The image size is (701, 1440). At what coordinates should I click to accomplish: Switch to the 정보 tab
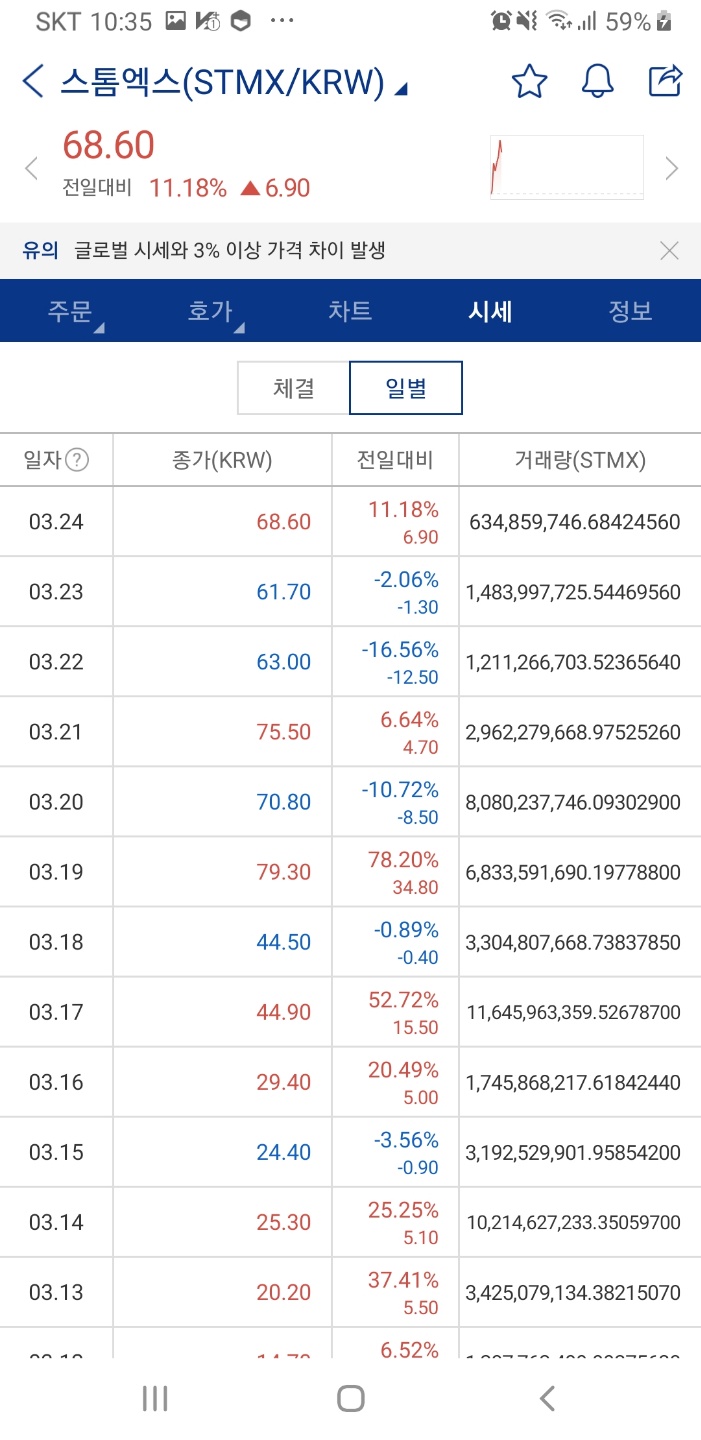click(631, 311)
